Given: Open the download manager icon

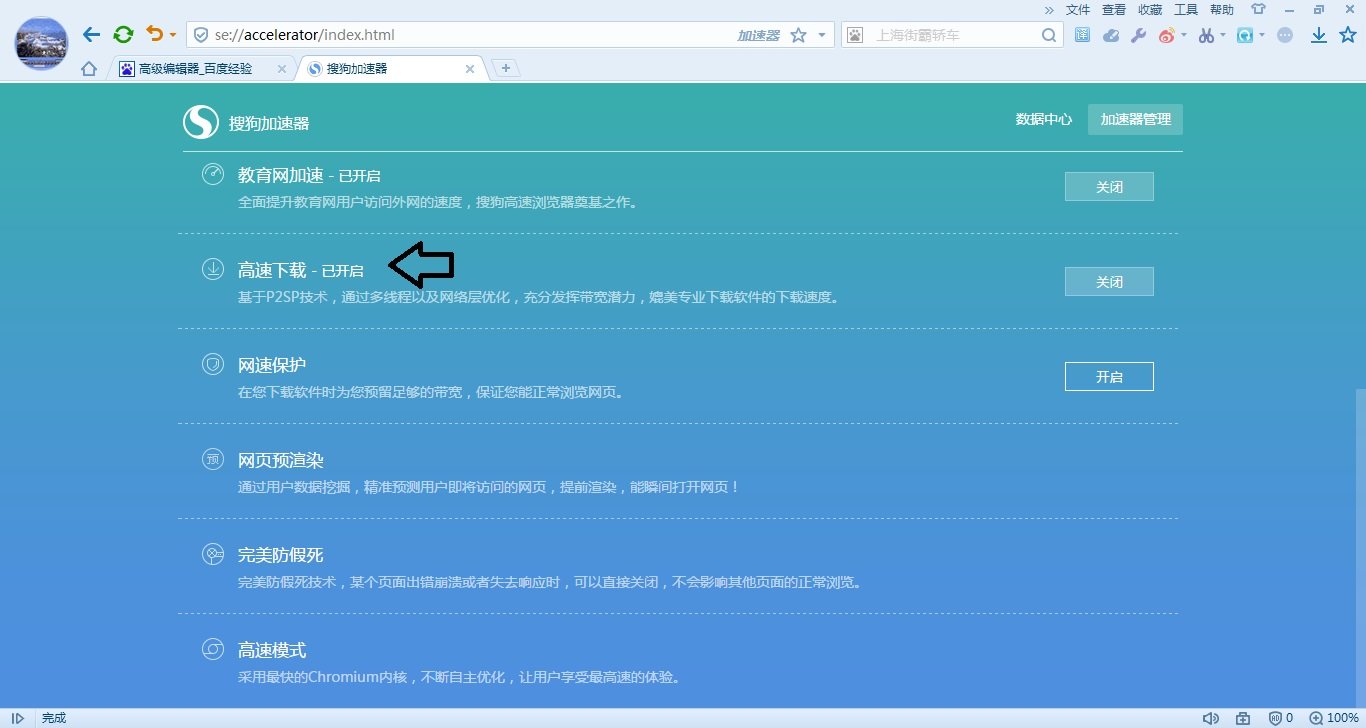Looking at the screenshot, I should coord(1319,34).
